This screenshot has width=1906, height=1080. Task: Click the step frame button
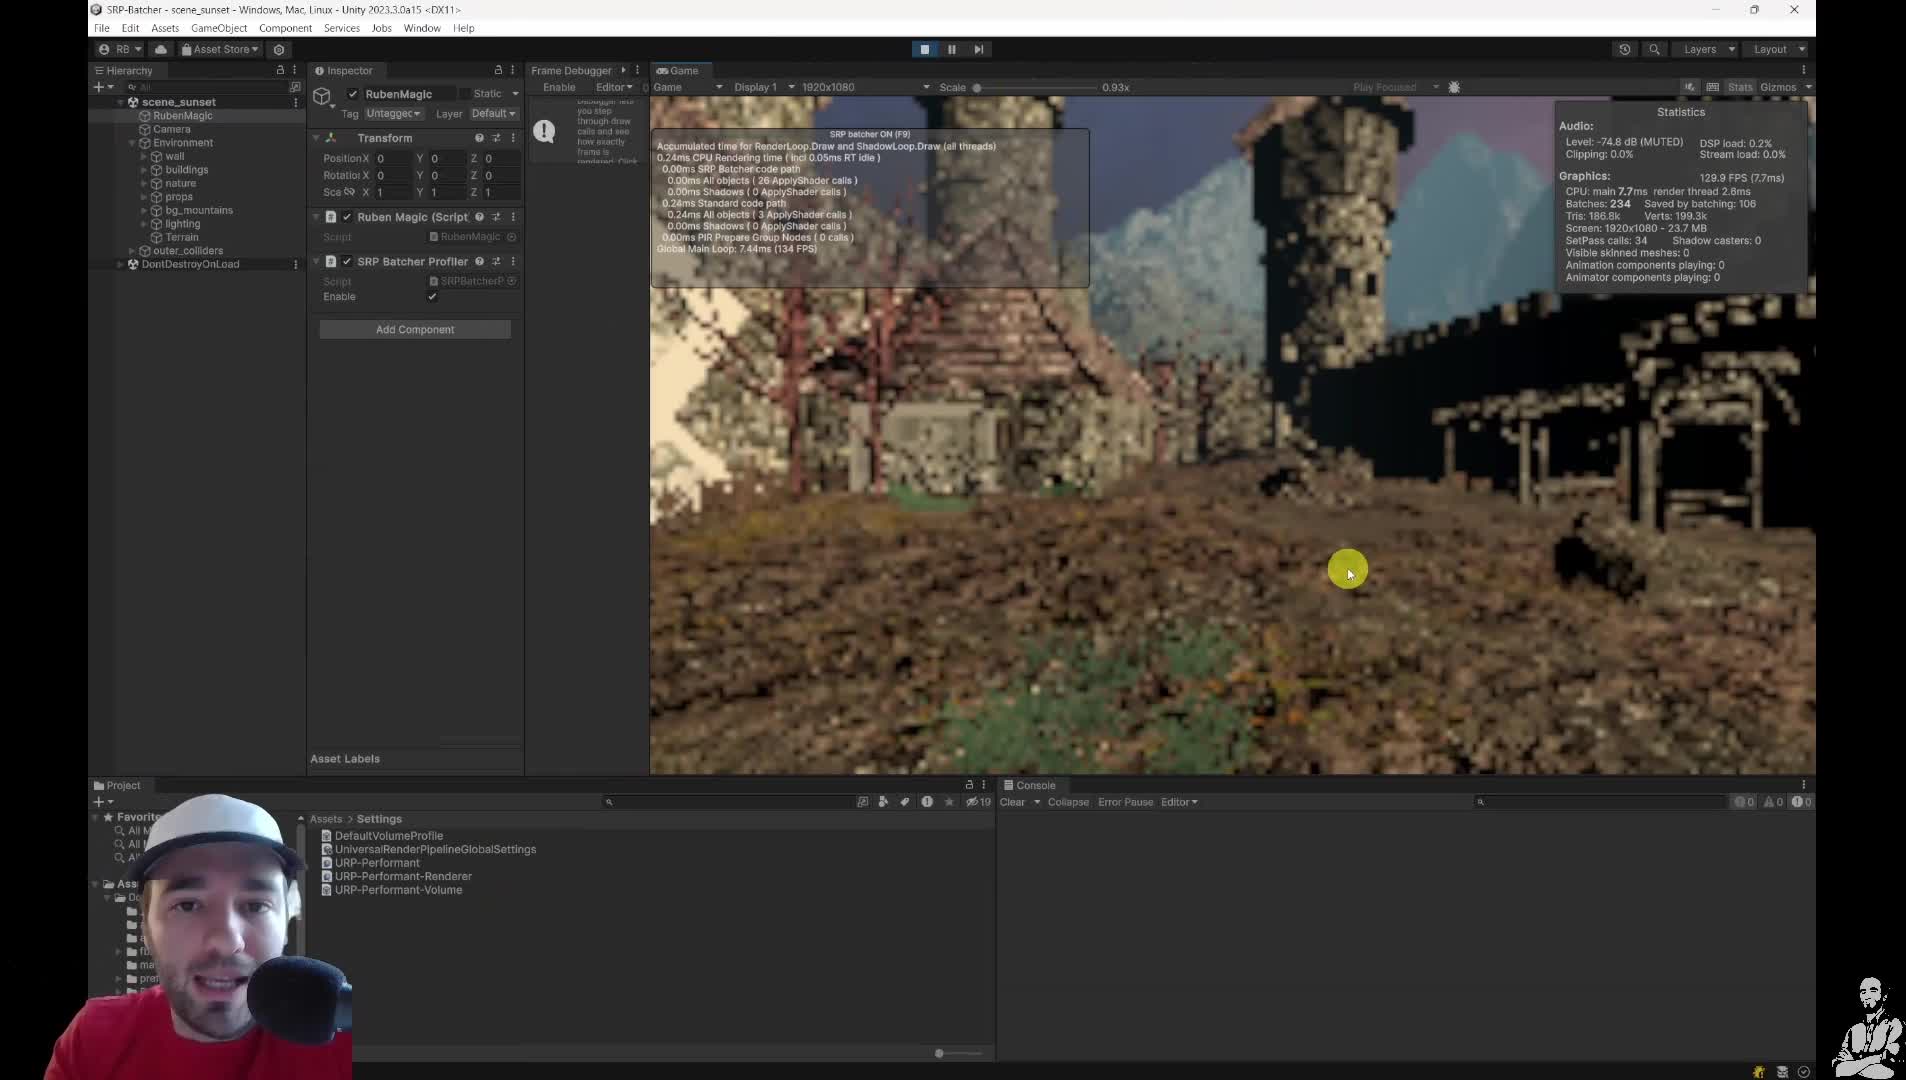click(x=978, y=49)
